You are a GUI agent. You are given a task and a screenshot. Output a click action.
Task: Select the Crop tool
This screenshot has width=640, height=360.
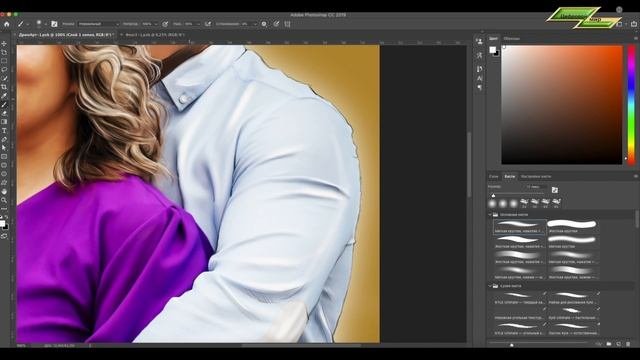click(4, 87)
